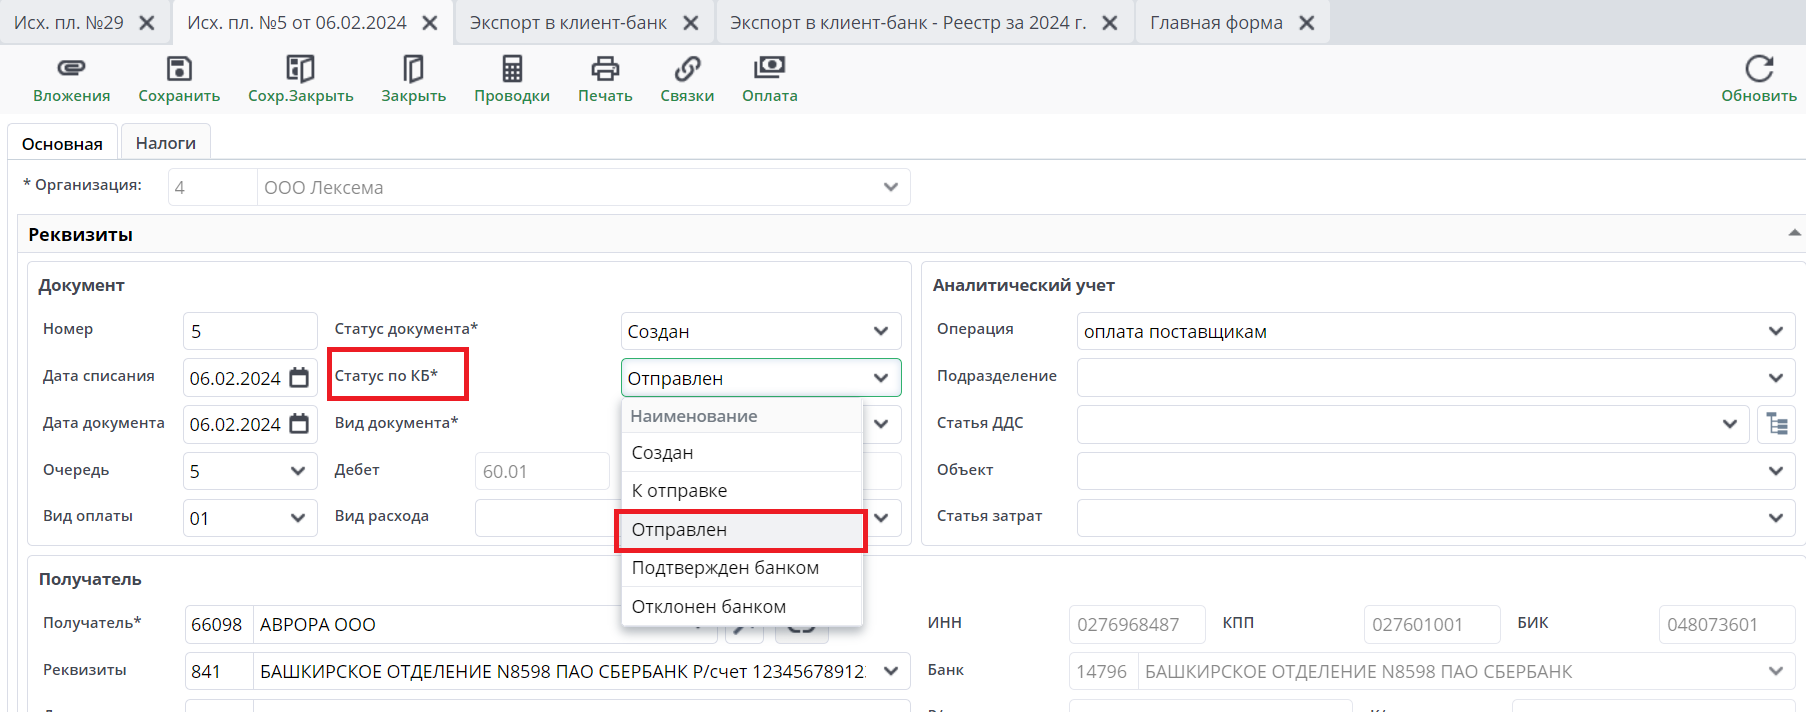Click the Сохранить save icon
The width and height of the screenshot is (1806, 712).
pos(179,69)
